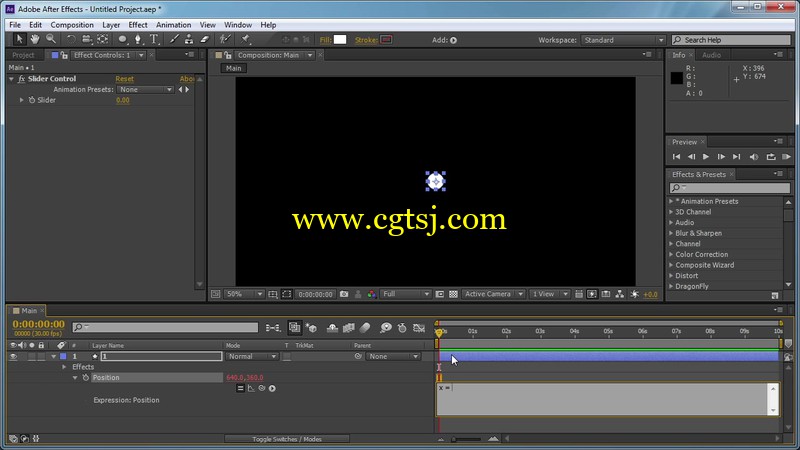Image resolution: width=800 pixels, height=450 pixels.
Task: Open the Layer menu
Action: (x=111, y=24)
